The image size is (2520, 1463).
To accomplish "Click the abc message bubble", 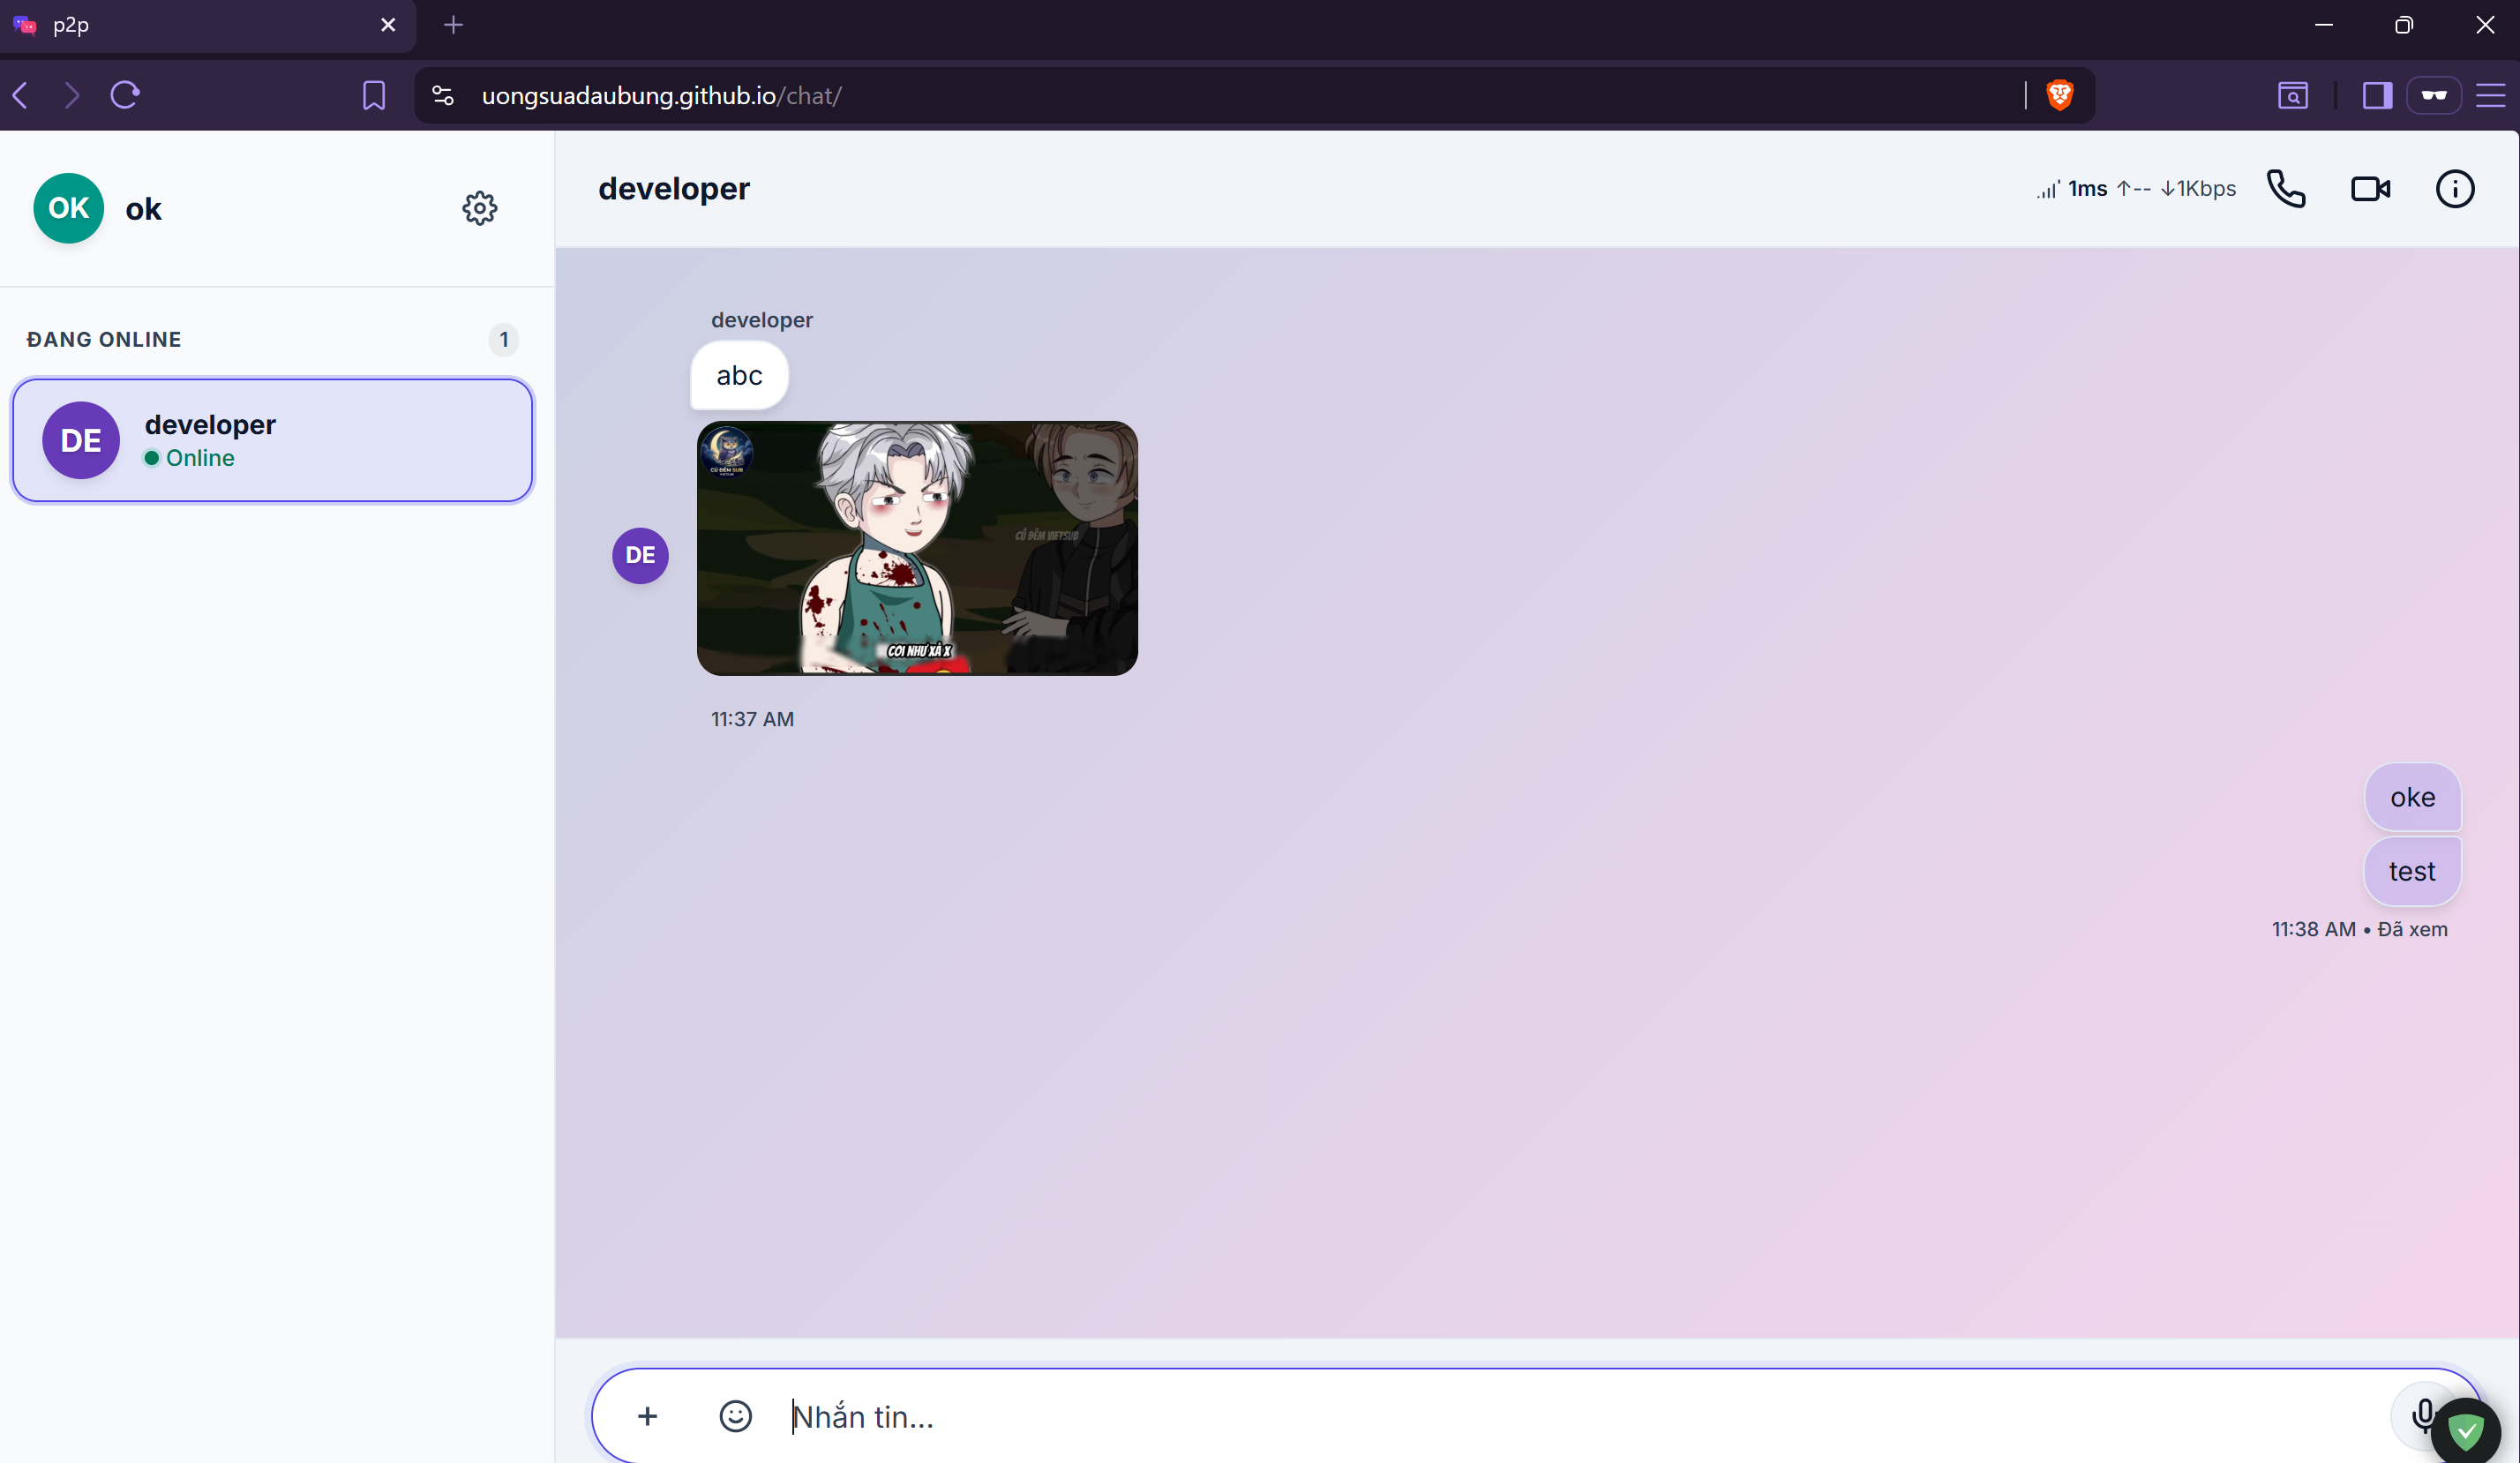I will coord(739,375).
